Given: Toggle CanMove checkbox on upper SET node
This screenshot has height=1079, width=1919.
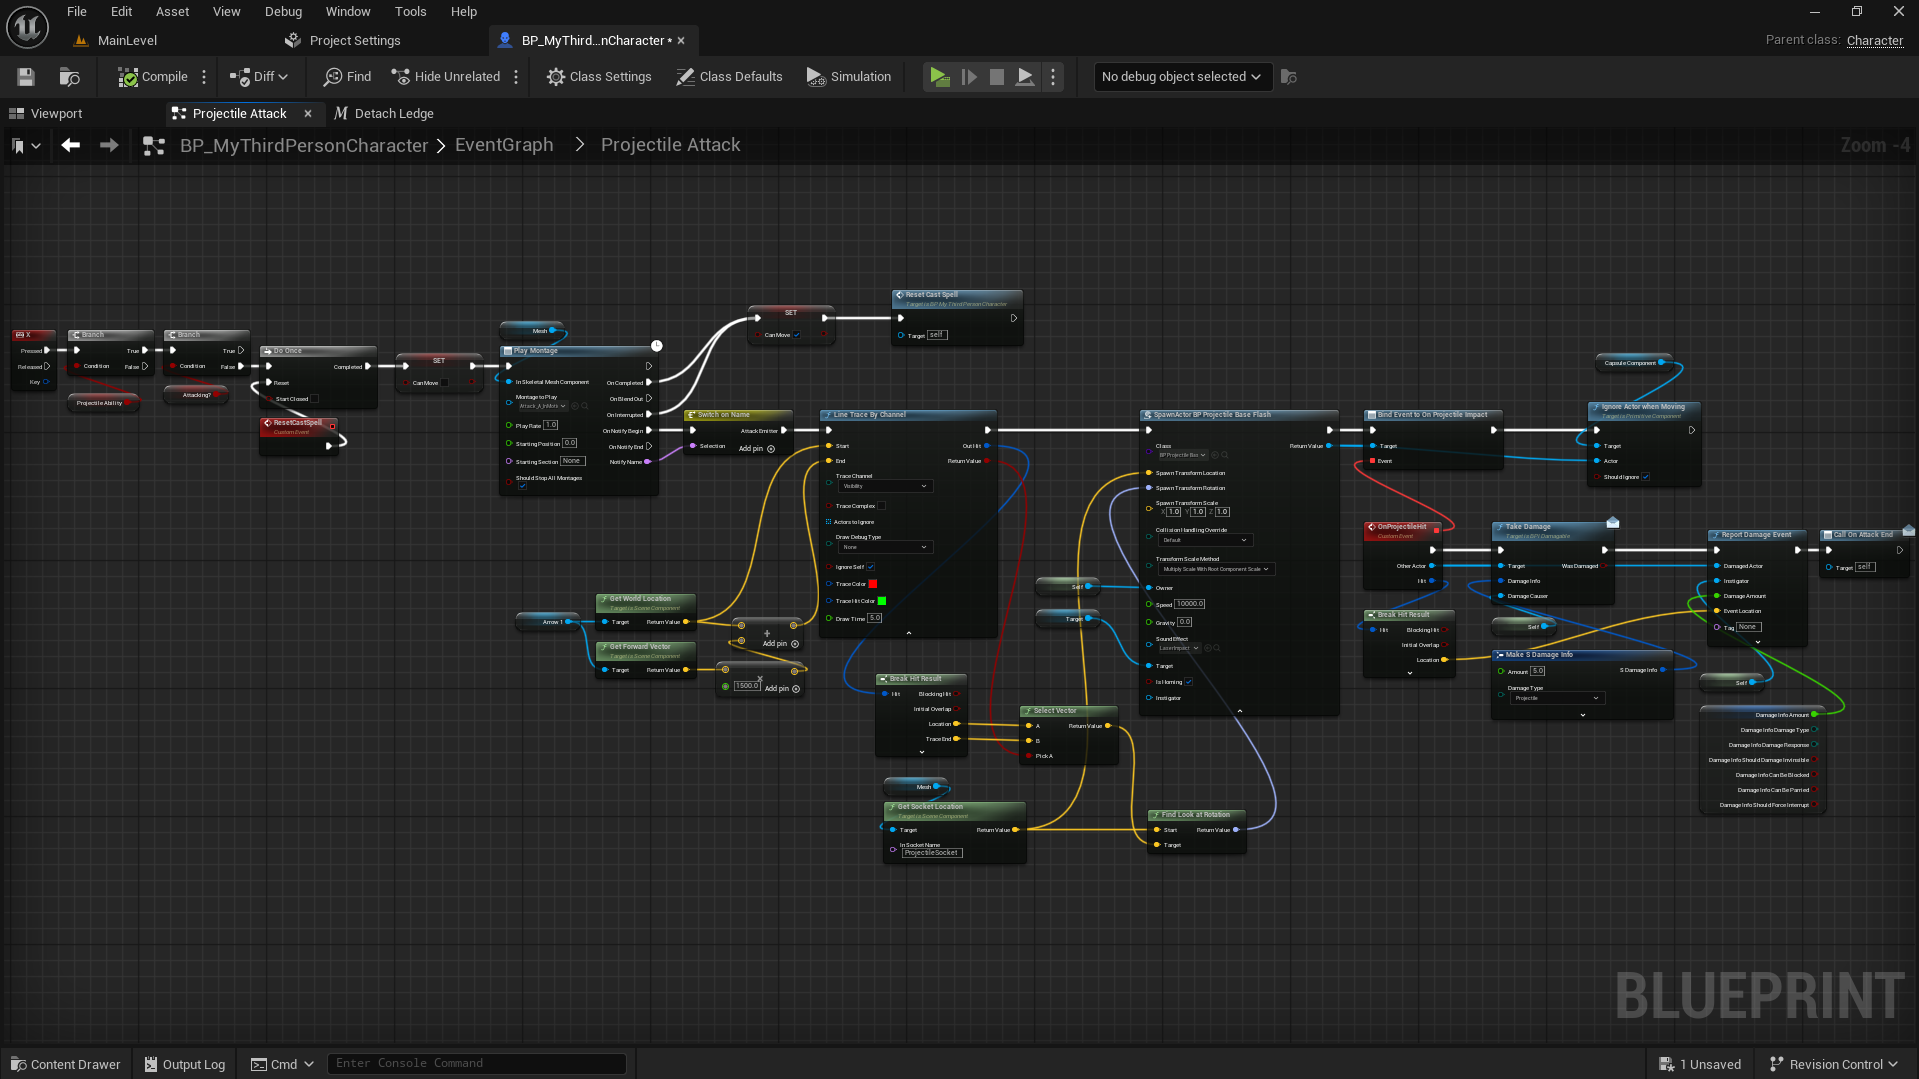Looking at the screenshot, I should tap(796, 335).
